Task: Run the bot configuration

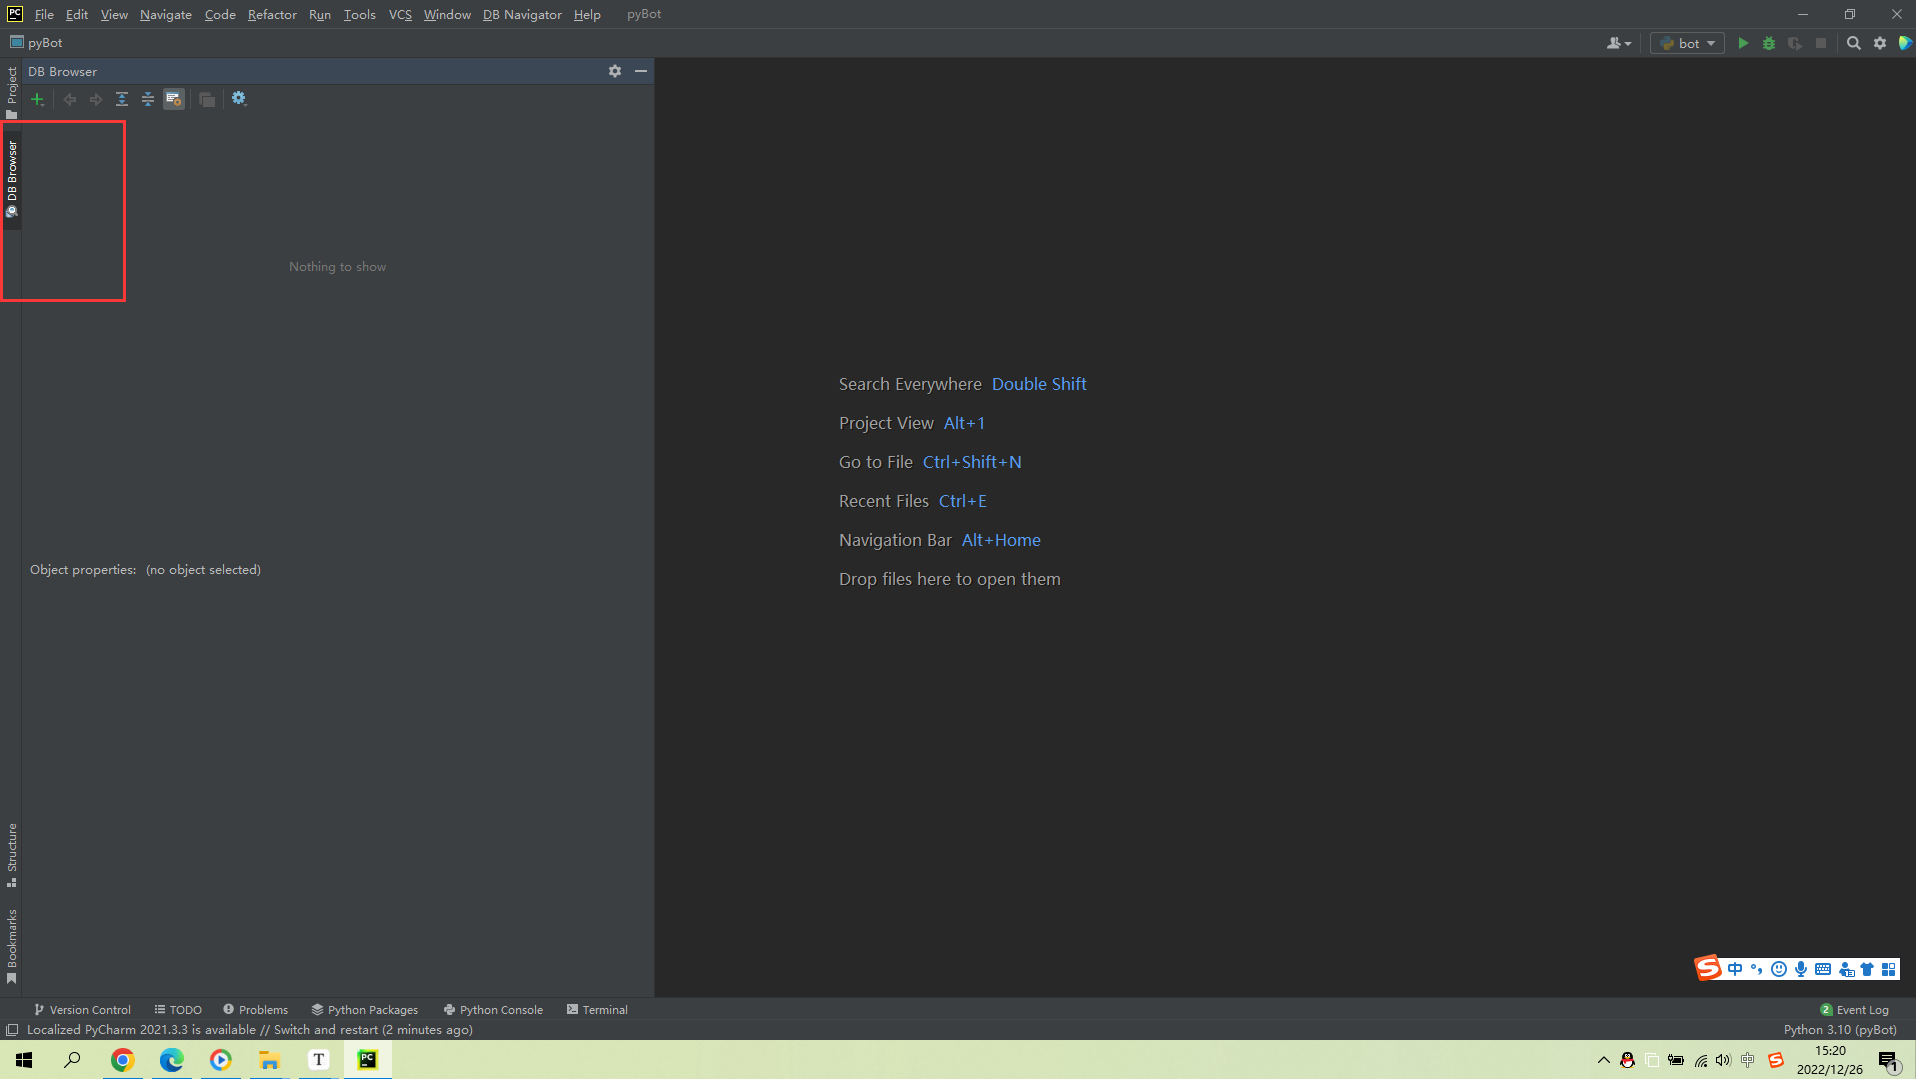Action: [x=1743, y=43]
